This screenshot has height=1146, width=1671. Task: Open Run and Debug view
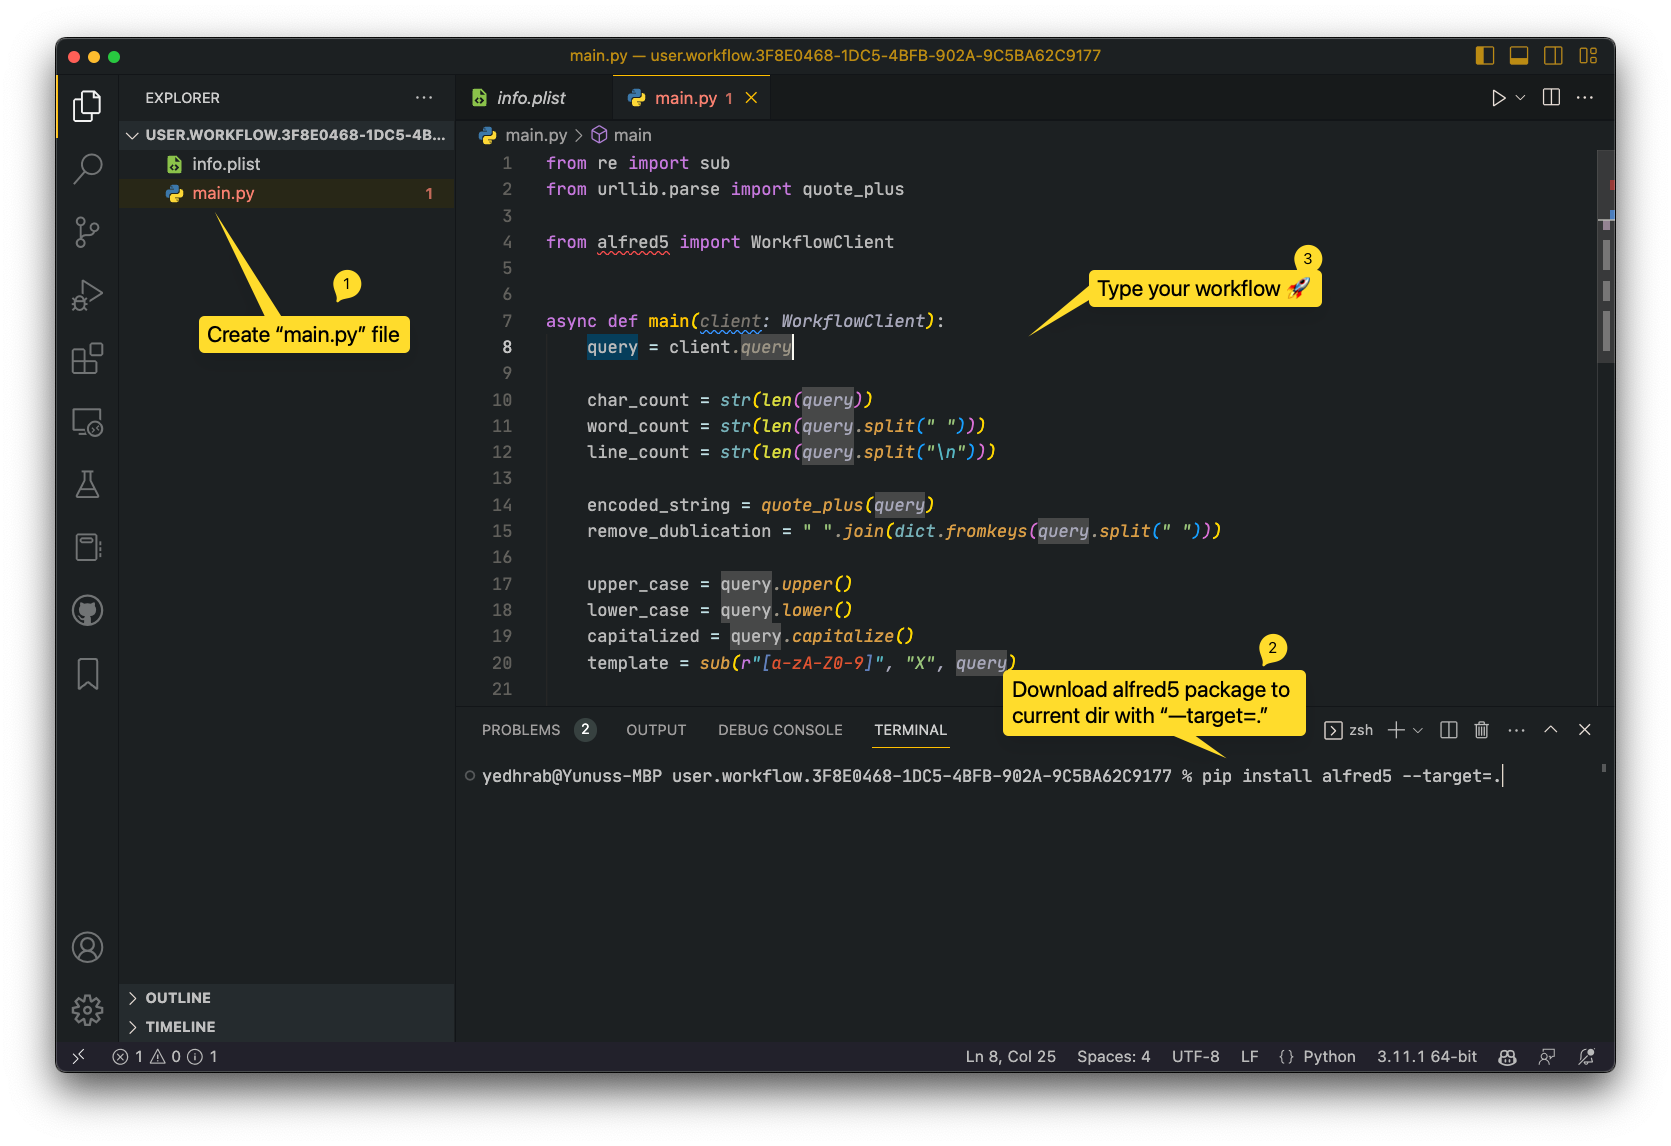(x=88, y=296)
